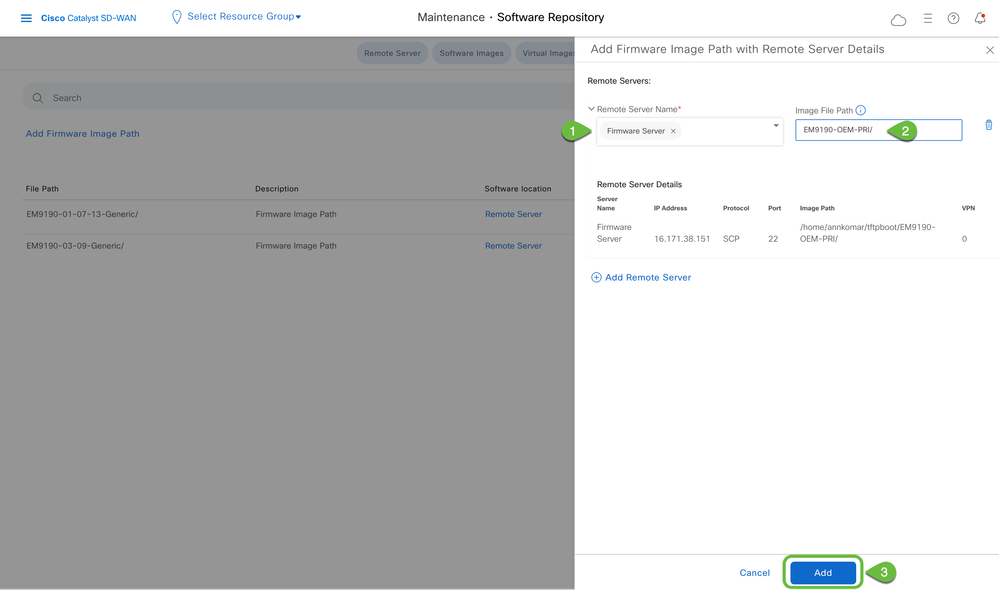Click the Maintenance breadcrumb text
This screenshot has width=999, height=590.
451,17
